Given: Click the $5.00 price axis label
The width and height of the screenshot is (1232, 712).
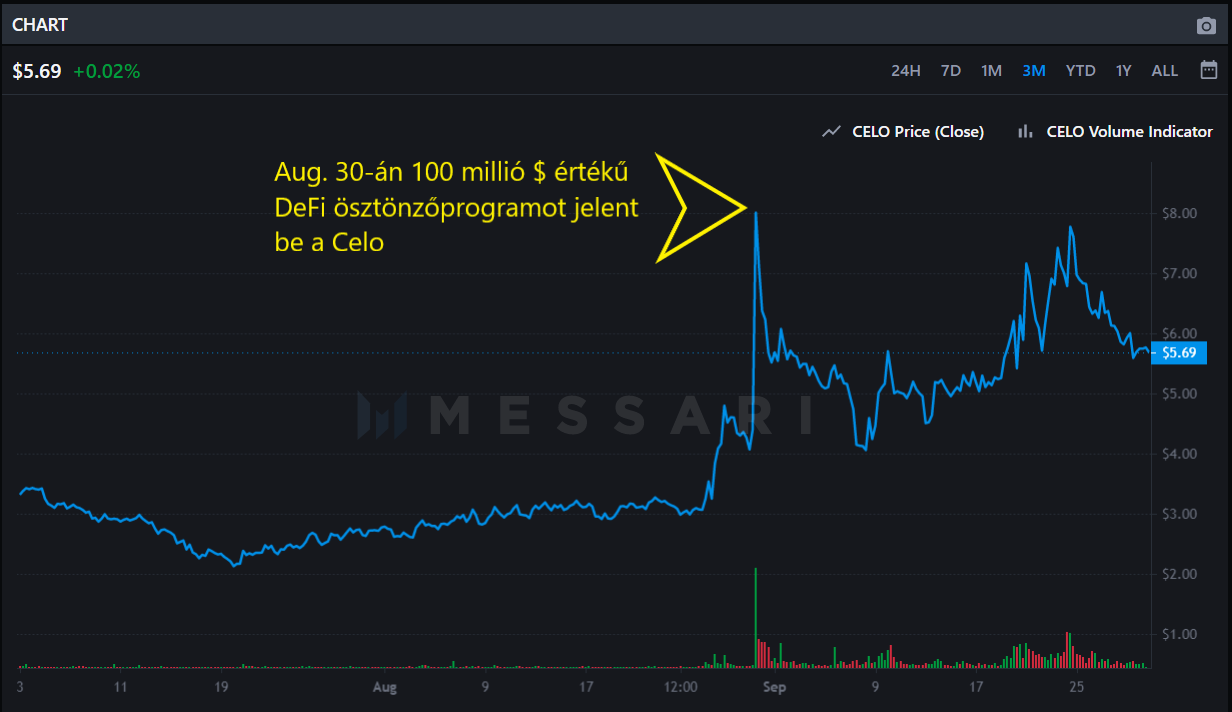Looking at the screenshot, I should (x=1180, y=393).
